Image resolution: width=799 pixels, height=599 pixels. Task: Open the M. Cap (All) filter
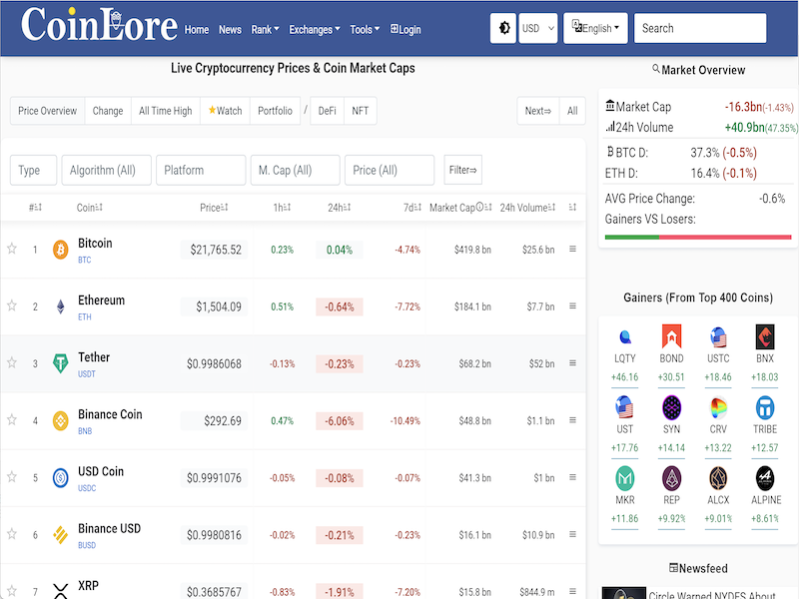[295, 170]
